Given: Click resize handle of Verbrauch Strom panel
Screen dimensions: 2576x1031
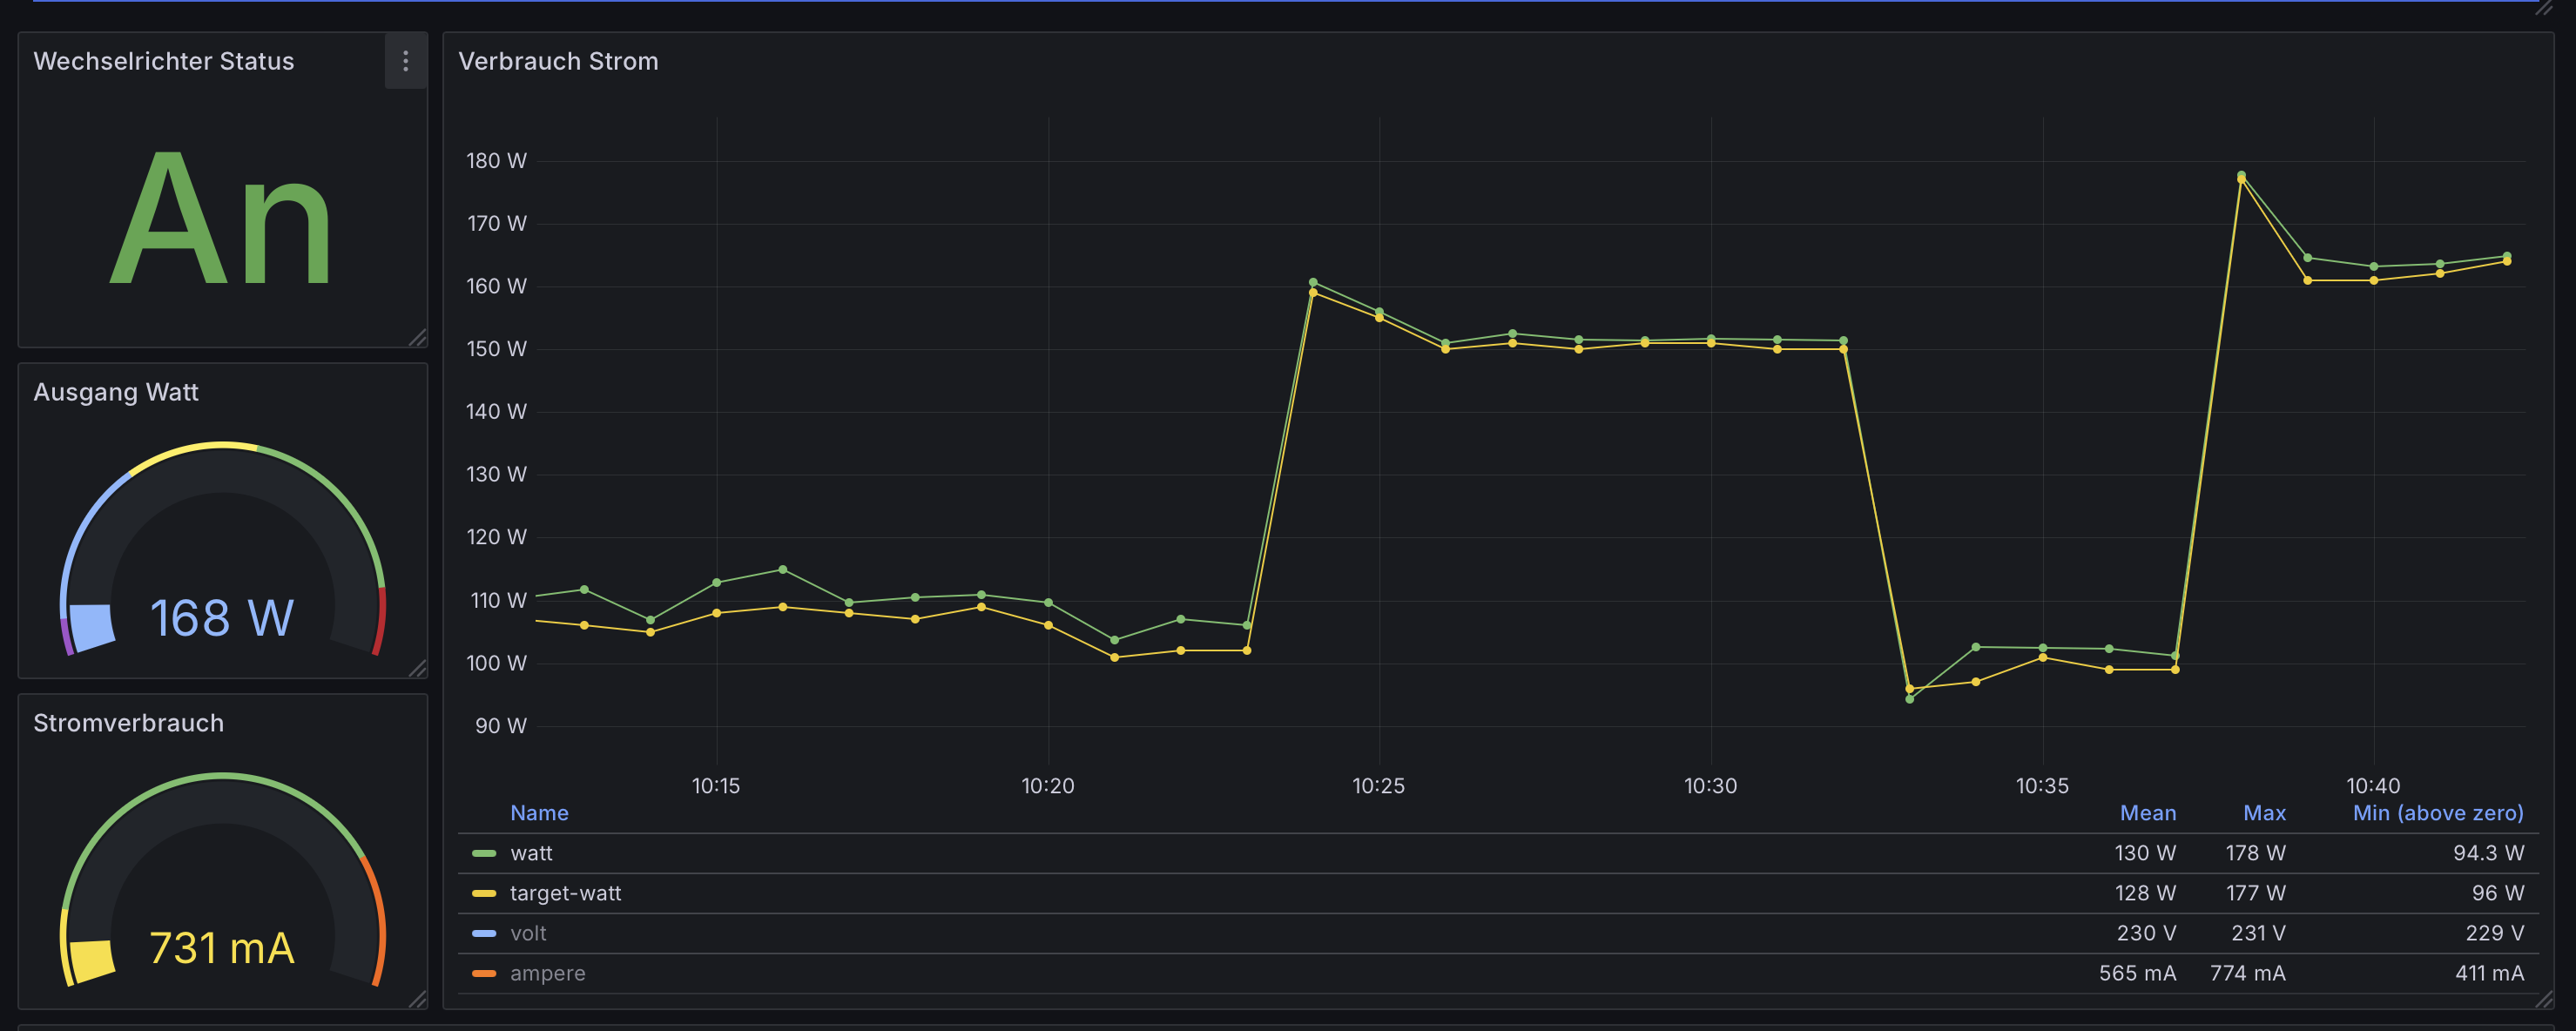Looking at the screenshot, I should coord(2544,998).
